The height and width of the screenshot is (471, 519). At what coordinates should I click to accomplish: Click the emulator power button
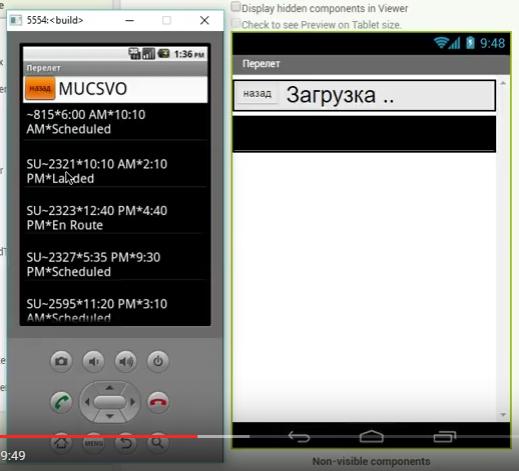point(158,361)
